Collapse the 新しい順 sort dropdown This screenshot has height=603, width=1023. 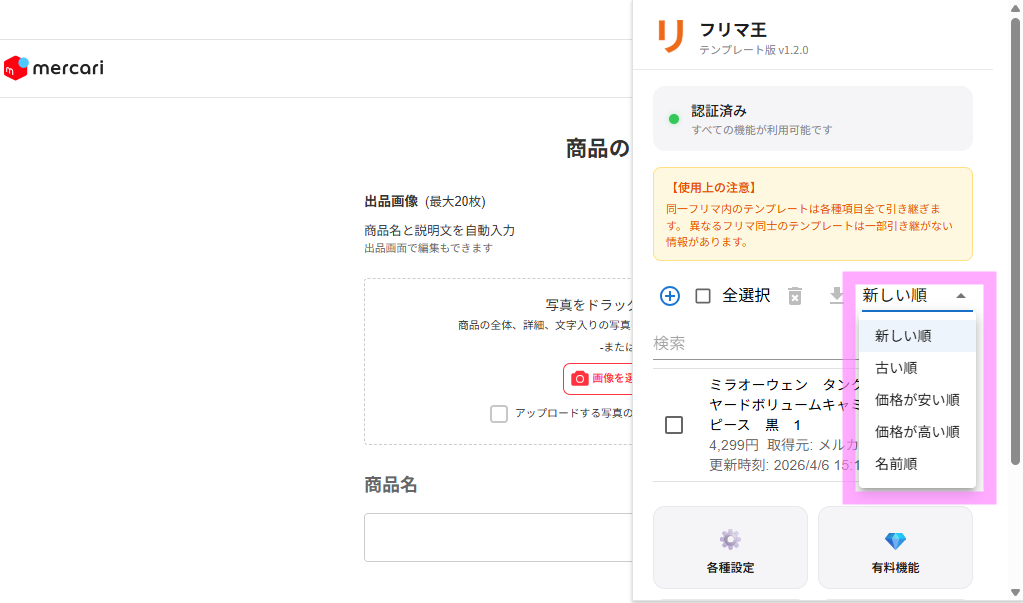(x=915, y=296)
